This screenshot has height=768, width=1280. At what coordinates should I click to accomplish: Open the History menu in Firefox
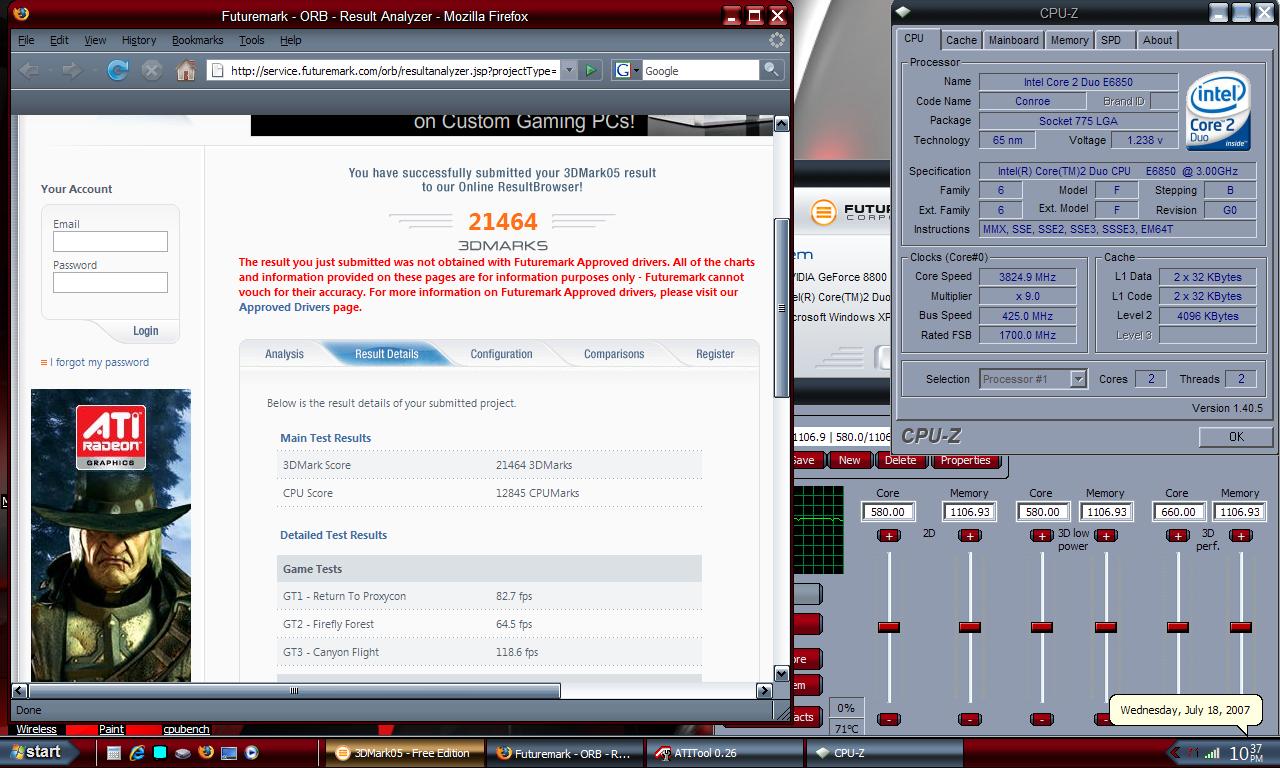(139, 40)
